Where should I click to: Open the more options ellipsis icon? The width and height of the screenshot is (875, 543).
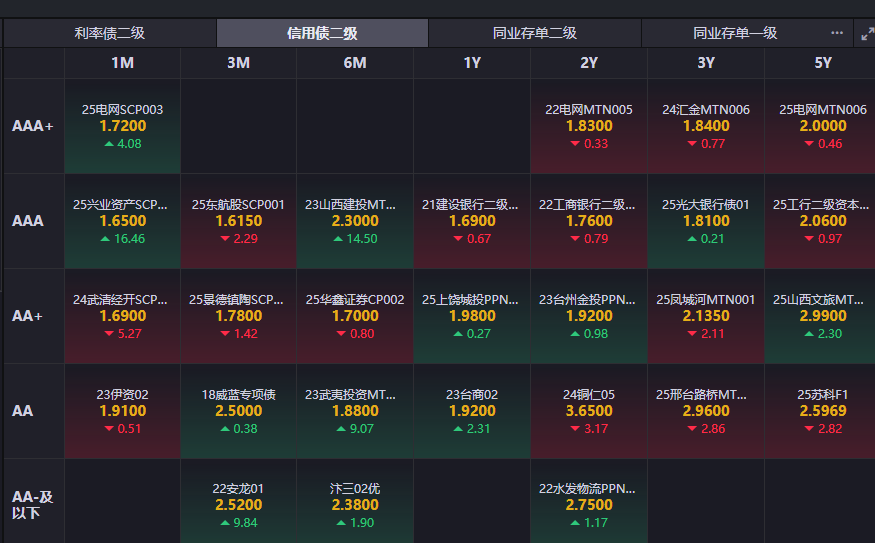836,33
